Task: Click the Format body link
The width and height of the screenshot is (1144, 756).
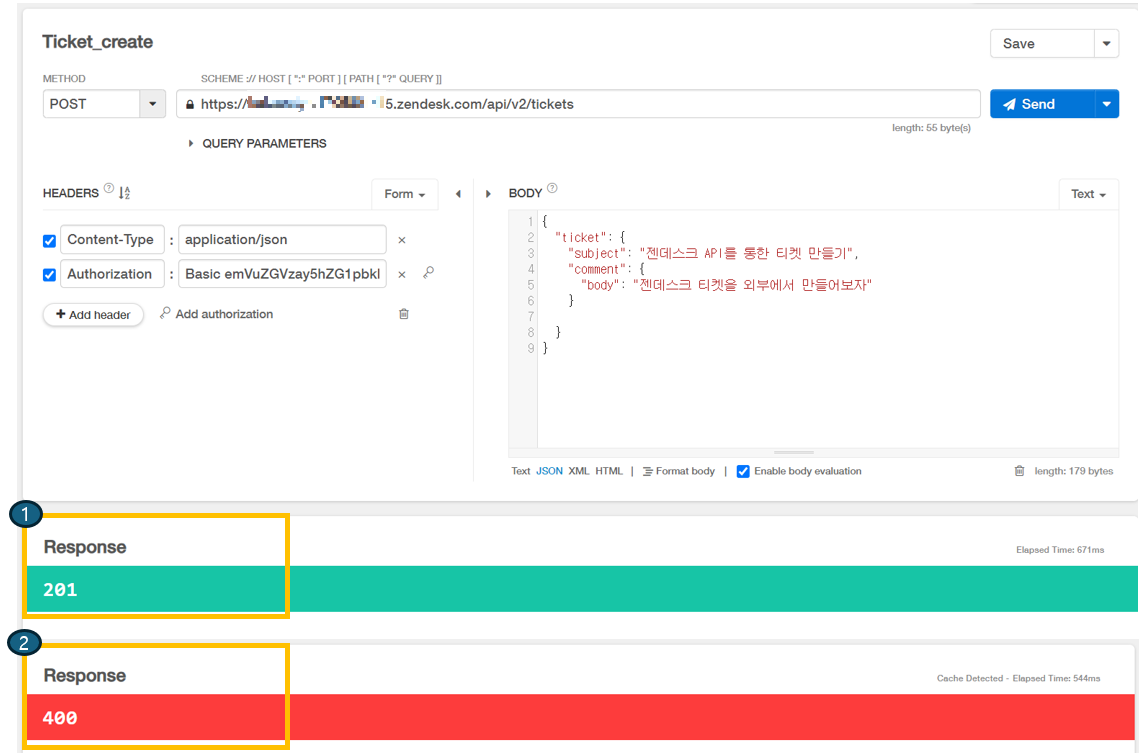Action: point(679,471)
